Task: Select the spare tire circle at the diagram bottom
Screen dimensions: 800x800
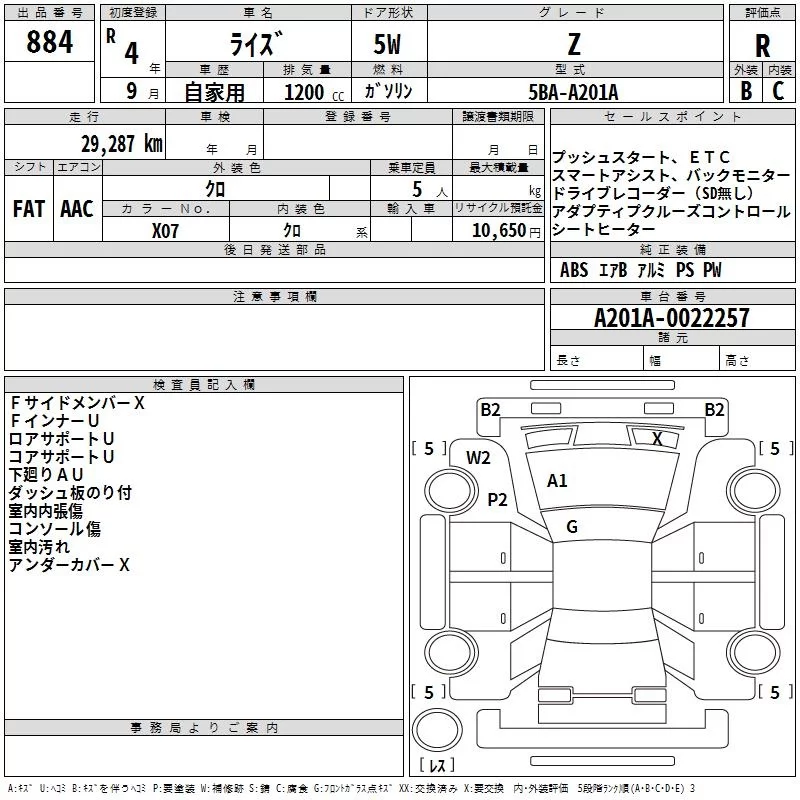Action: (x=437, y=728)
